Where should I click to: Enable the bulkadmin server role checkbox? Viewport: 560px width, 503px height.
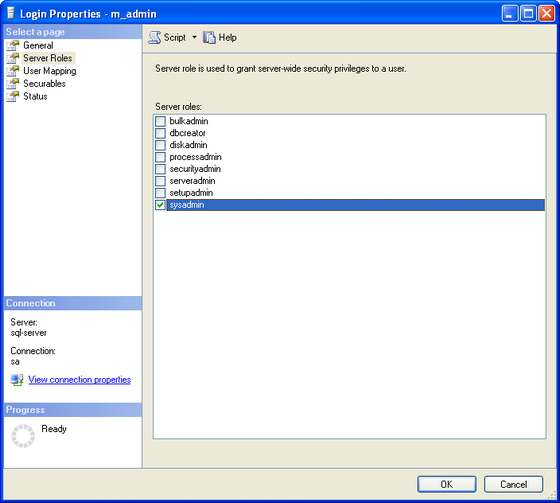click(160, 121)
